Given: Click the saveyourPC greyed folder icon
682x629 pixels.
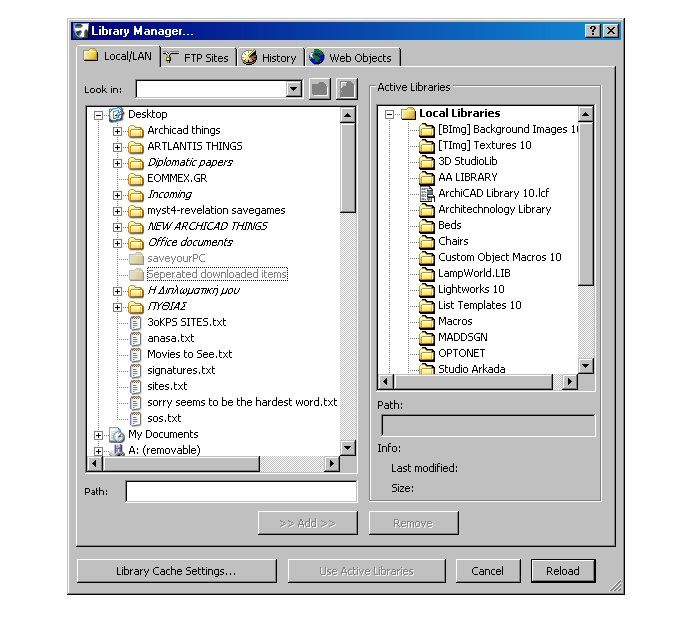Looking at the screenshot, I should pyautogui.click(x=136, y=258).
